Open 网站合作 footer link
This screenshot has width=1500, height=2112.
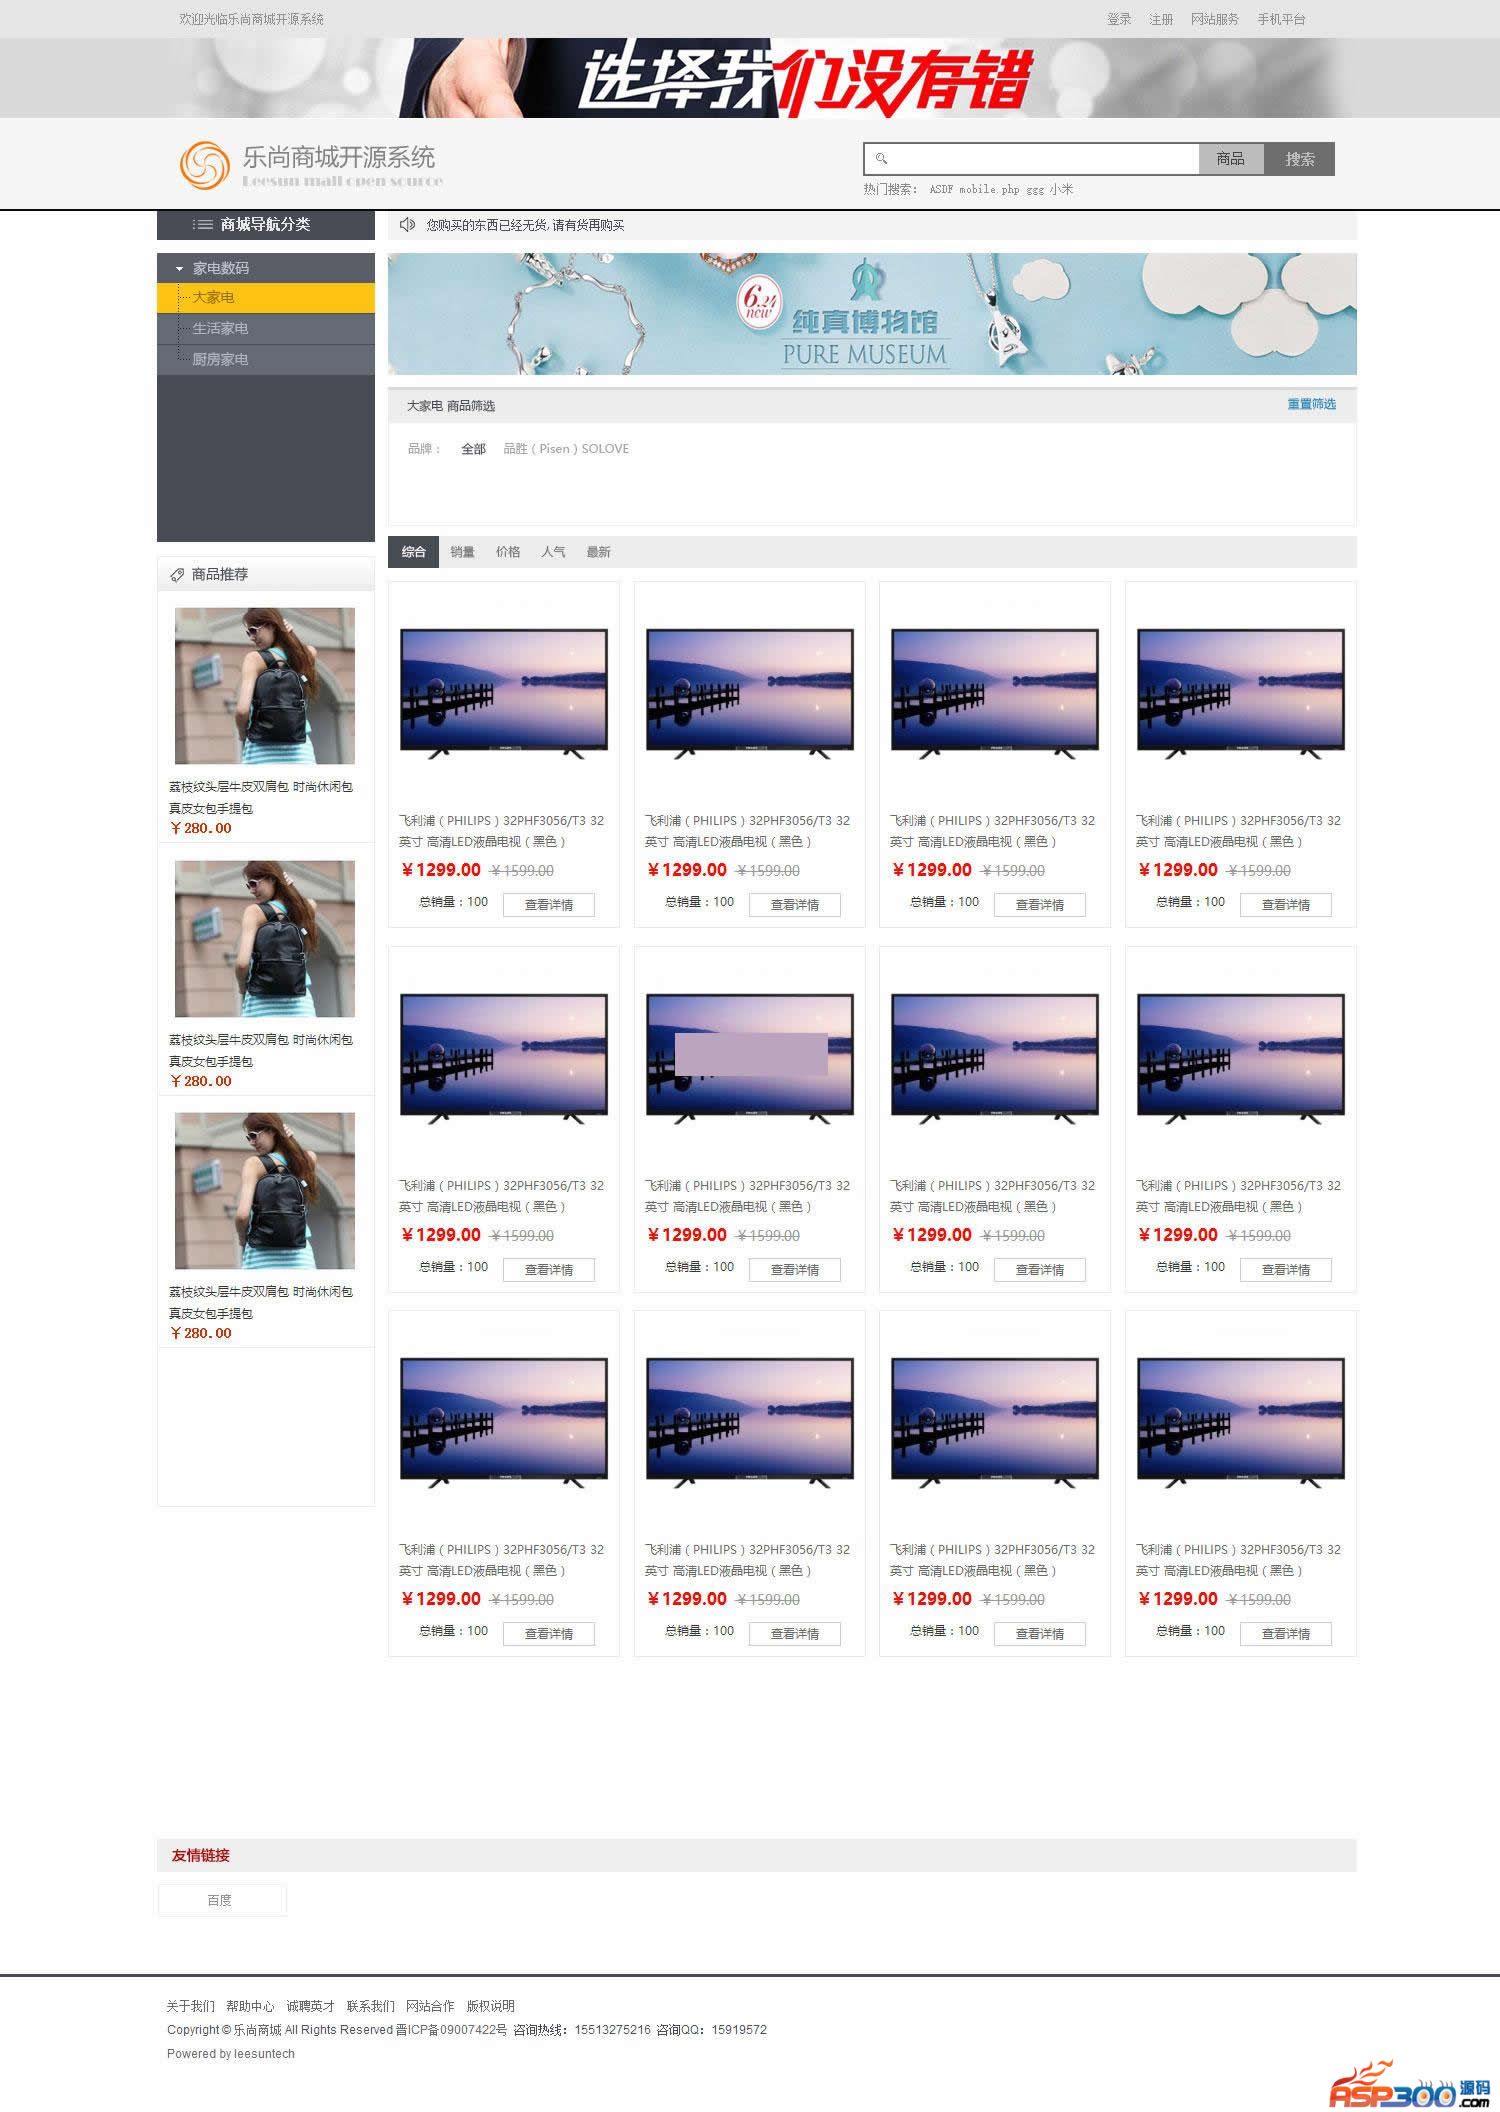[x=430, y=2006]
